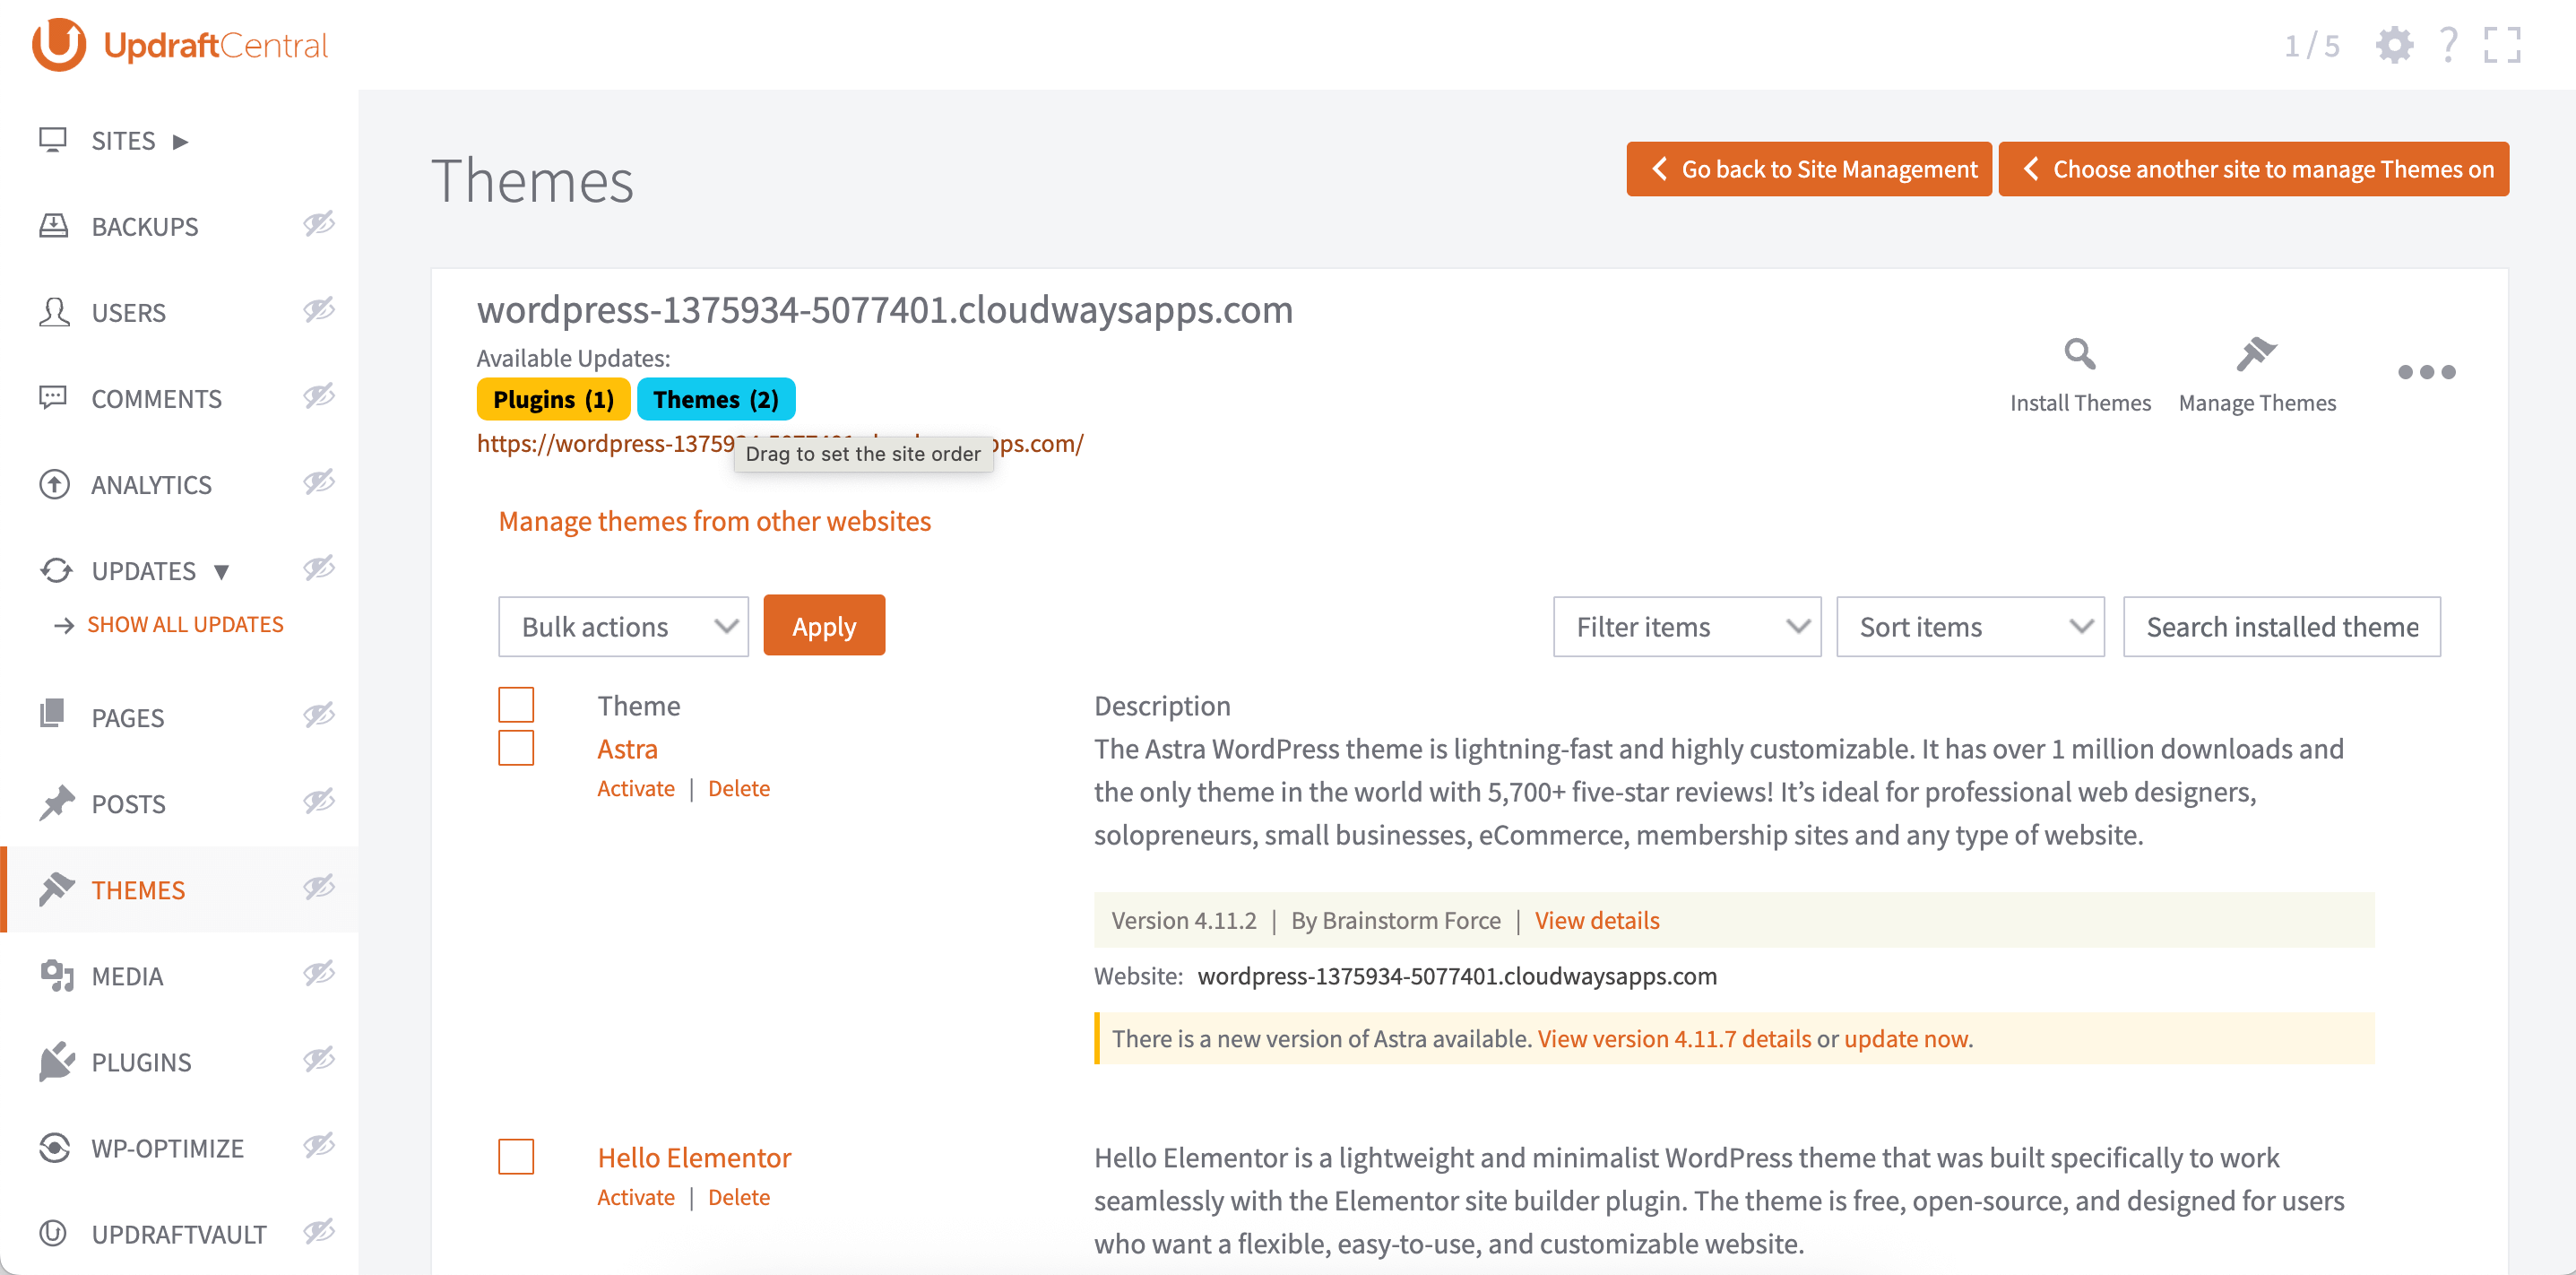
Task: Click the UpdraftCentral logo
Action: 180,45
